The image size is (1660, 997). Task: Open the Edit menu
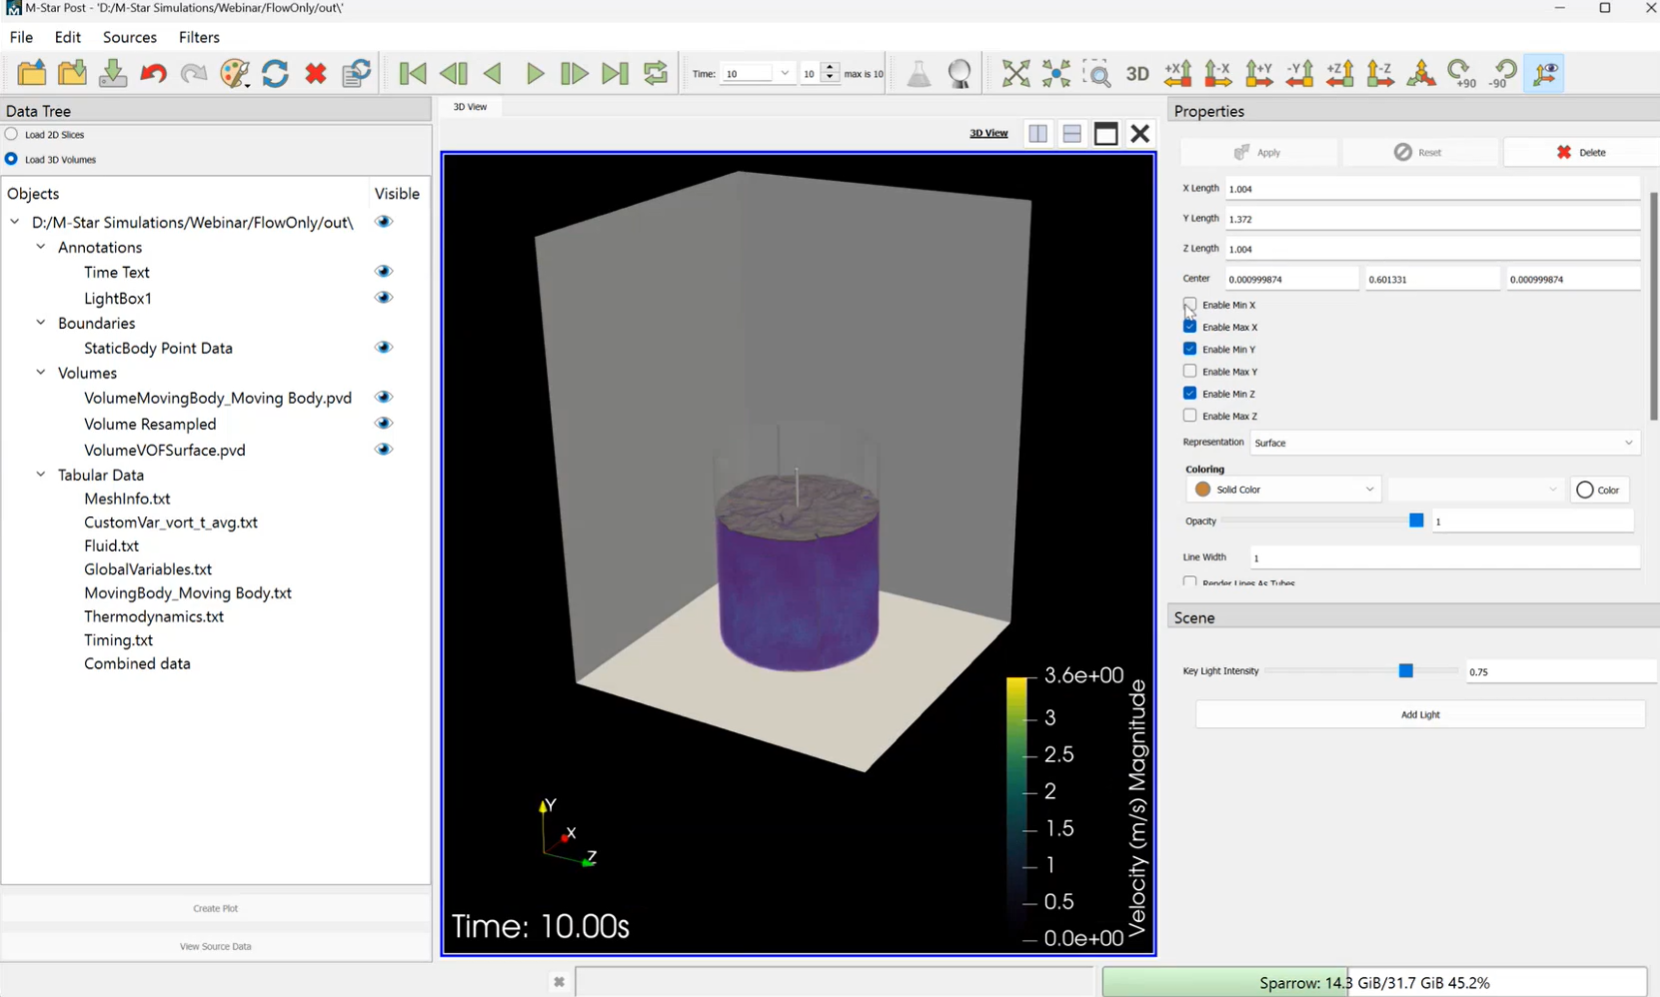(x=68, y=37)
